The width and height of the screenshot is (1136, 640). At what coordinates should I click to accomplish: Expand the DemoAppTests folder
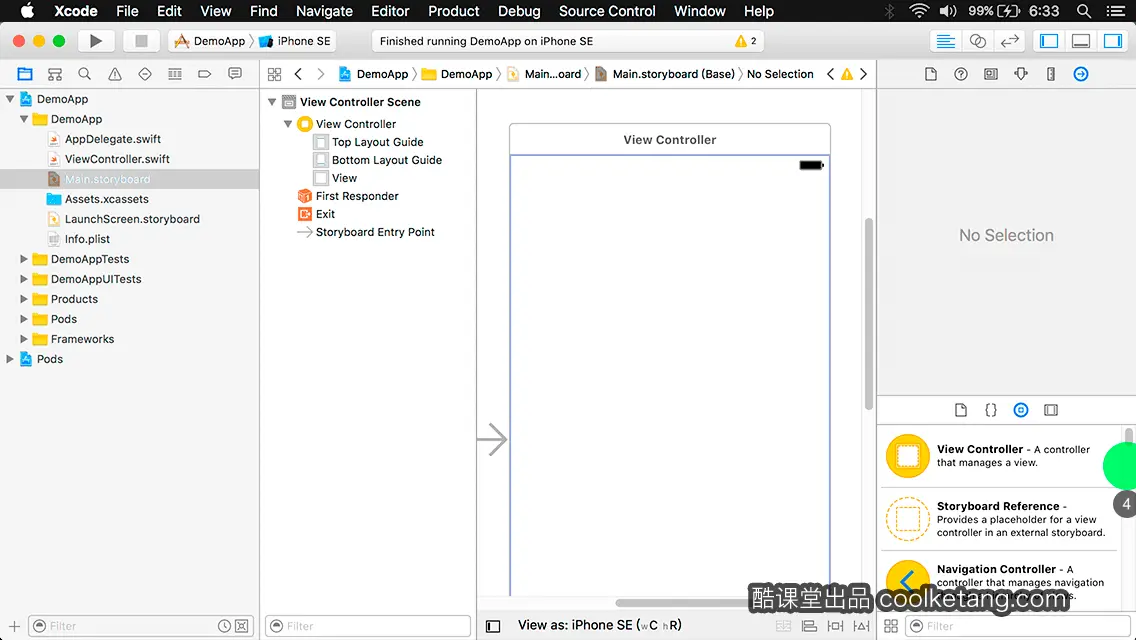(24, 259)
